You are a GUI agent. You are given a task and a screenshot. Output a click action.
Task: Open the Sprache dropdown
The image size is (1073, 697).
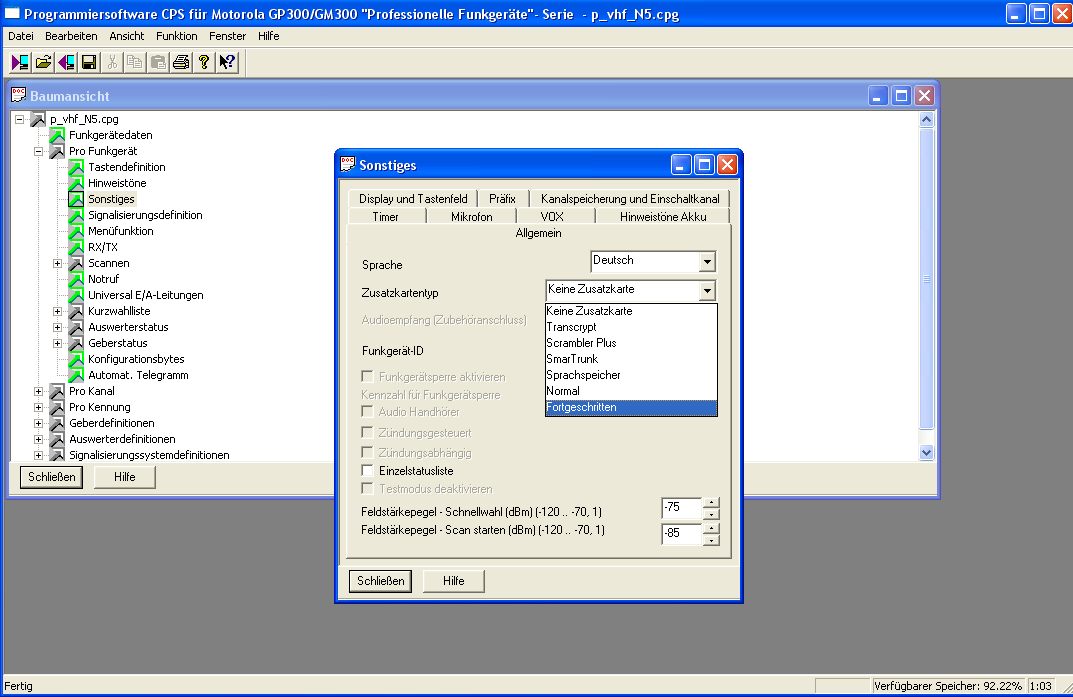pos(707,262)
